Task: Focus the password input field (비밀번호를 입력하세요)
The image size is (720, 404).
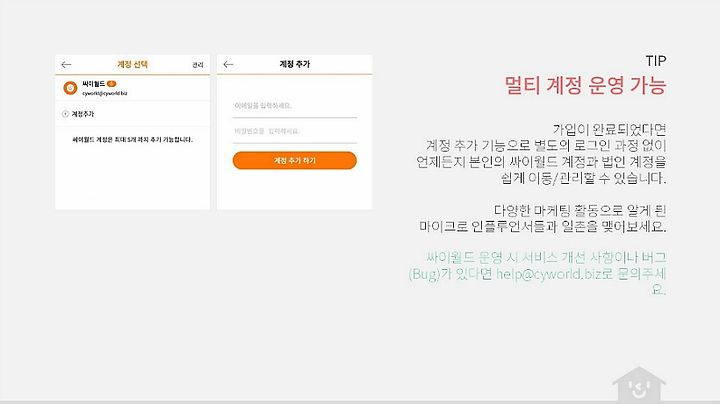Action: pos(295,132)
